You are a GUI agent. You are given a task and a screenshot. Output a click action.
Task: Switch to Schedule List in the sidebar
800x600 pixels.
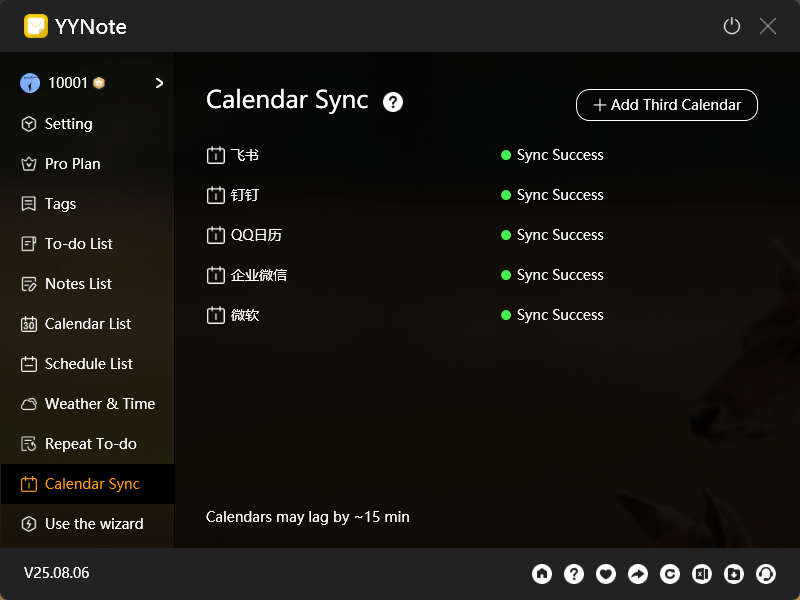click(x=29, y=364)
